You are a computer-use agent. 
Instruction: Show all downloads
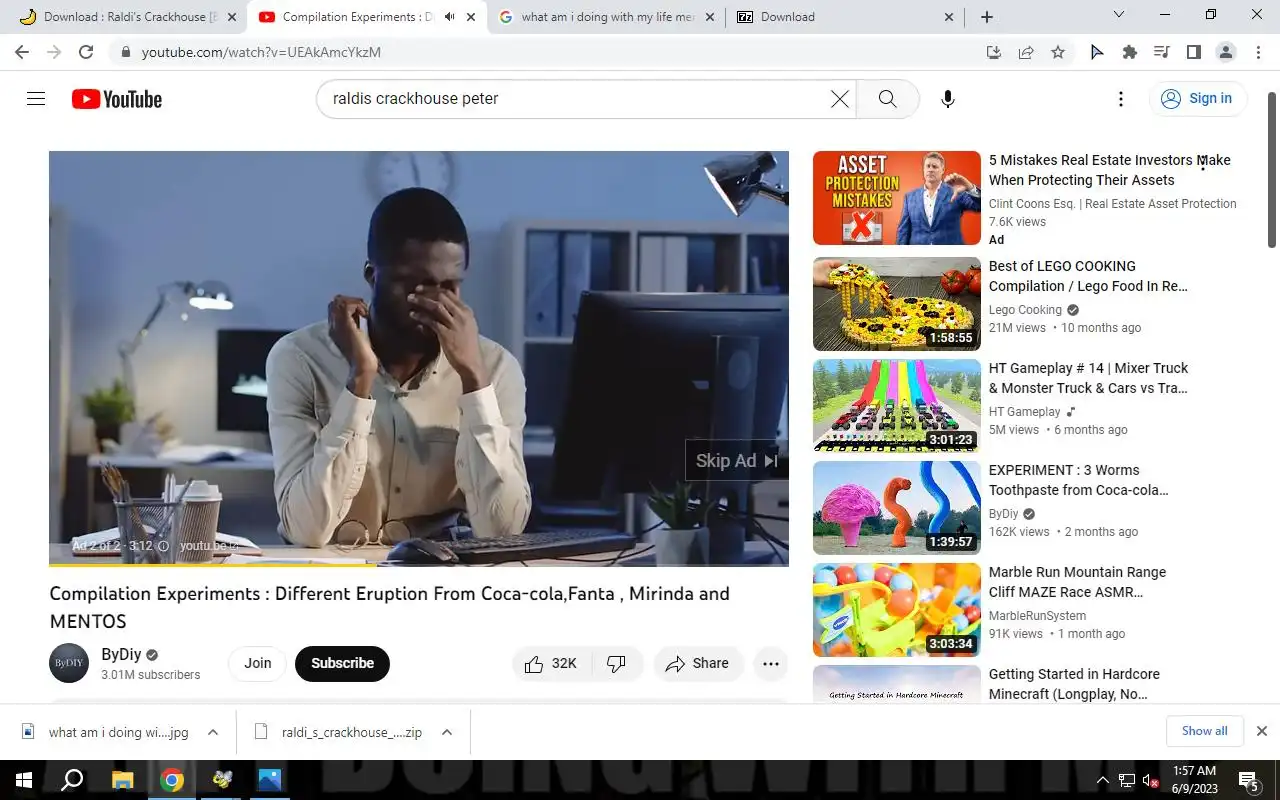(x=1204, y=731)
